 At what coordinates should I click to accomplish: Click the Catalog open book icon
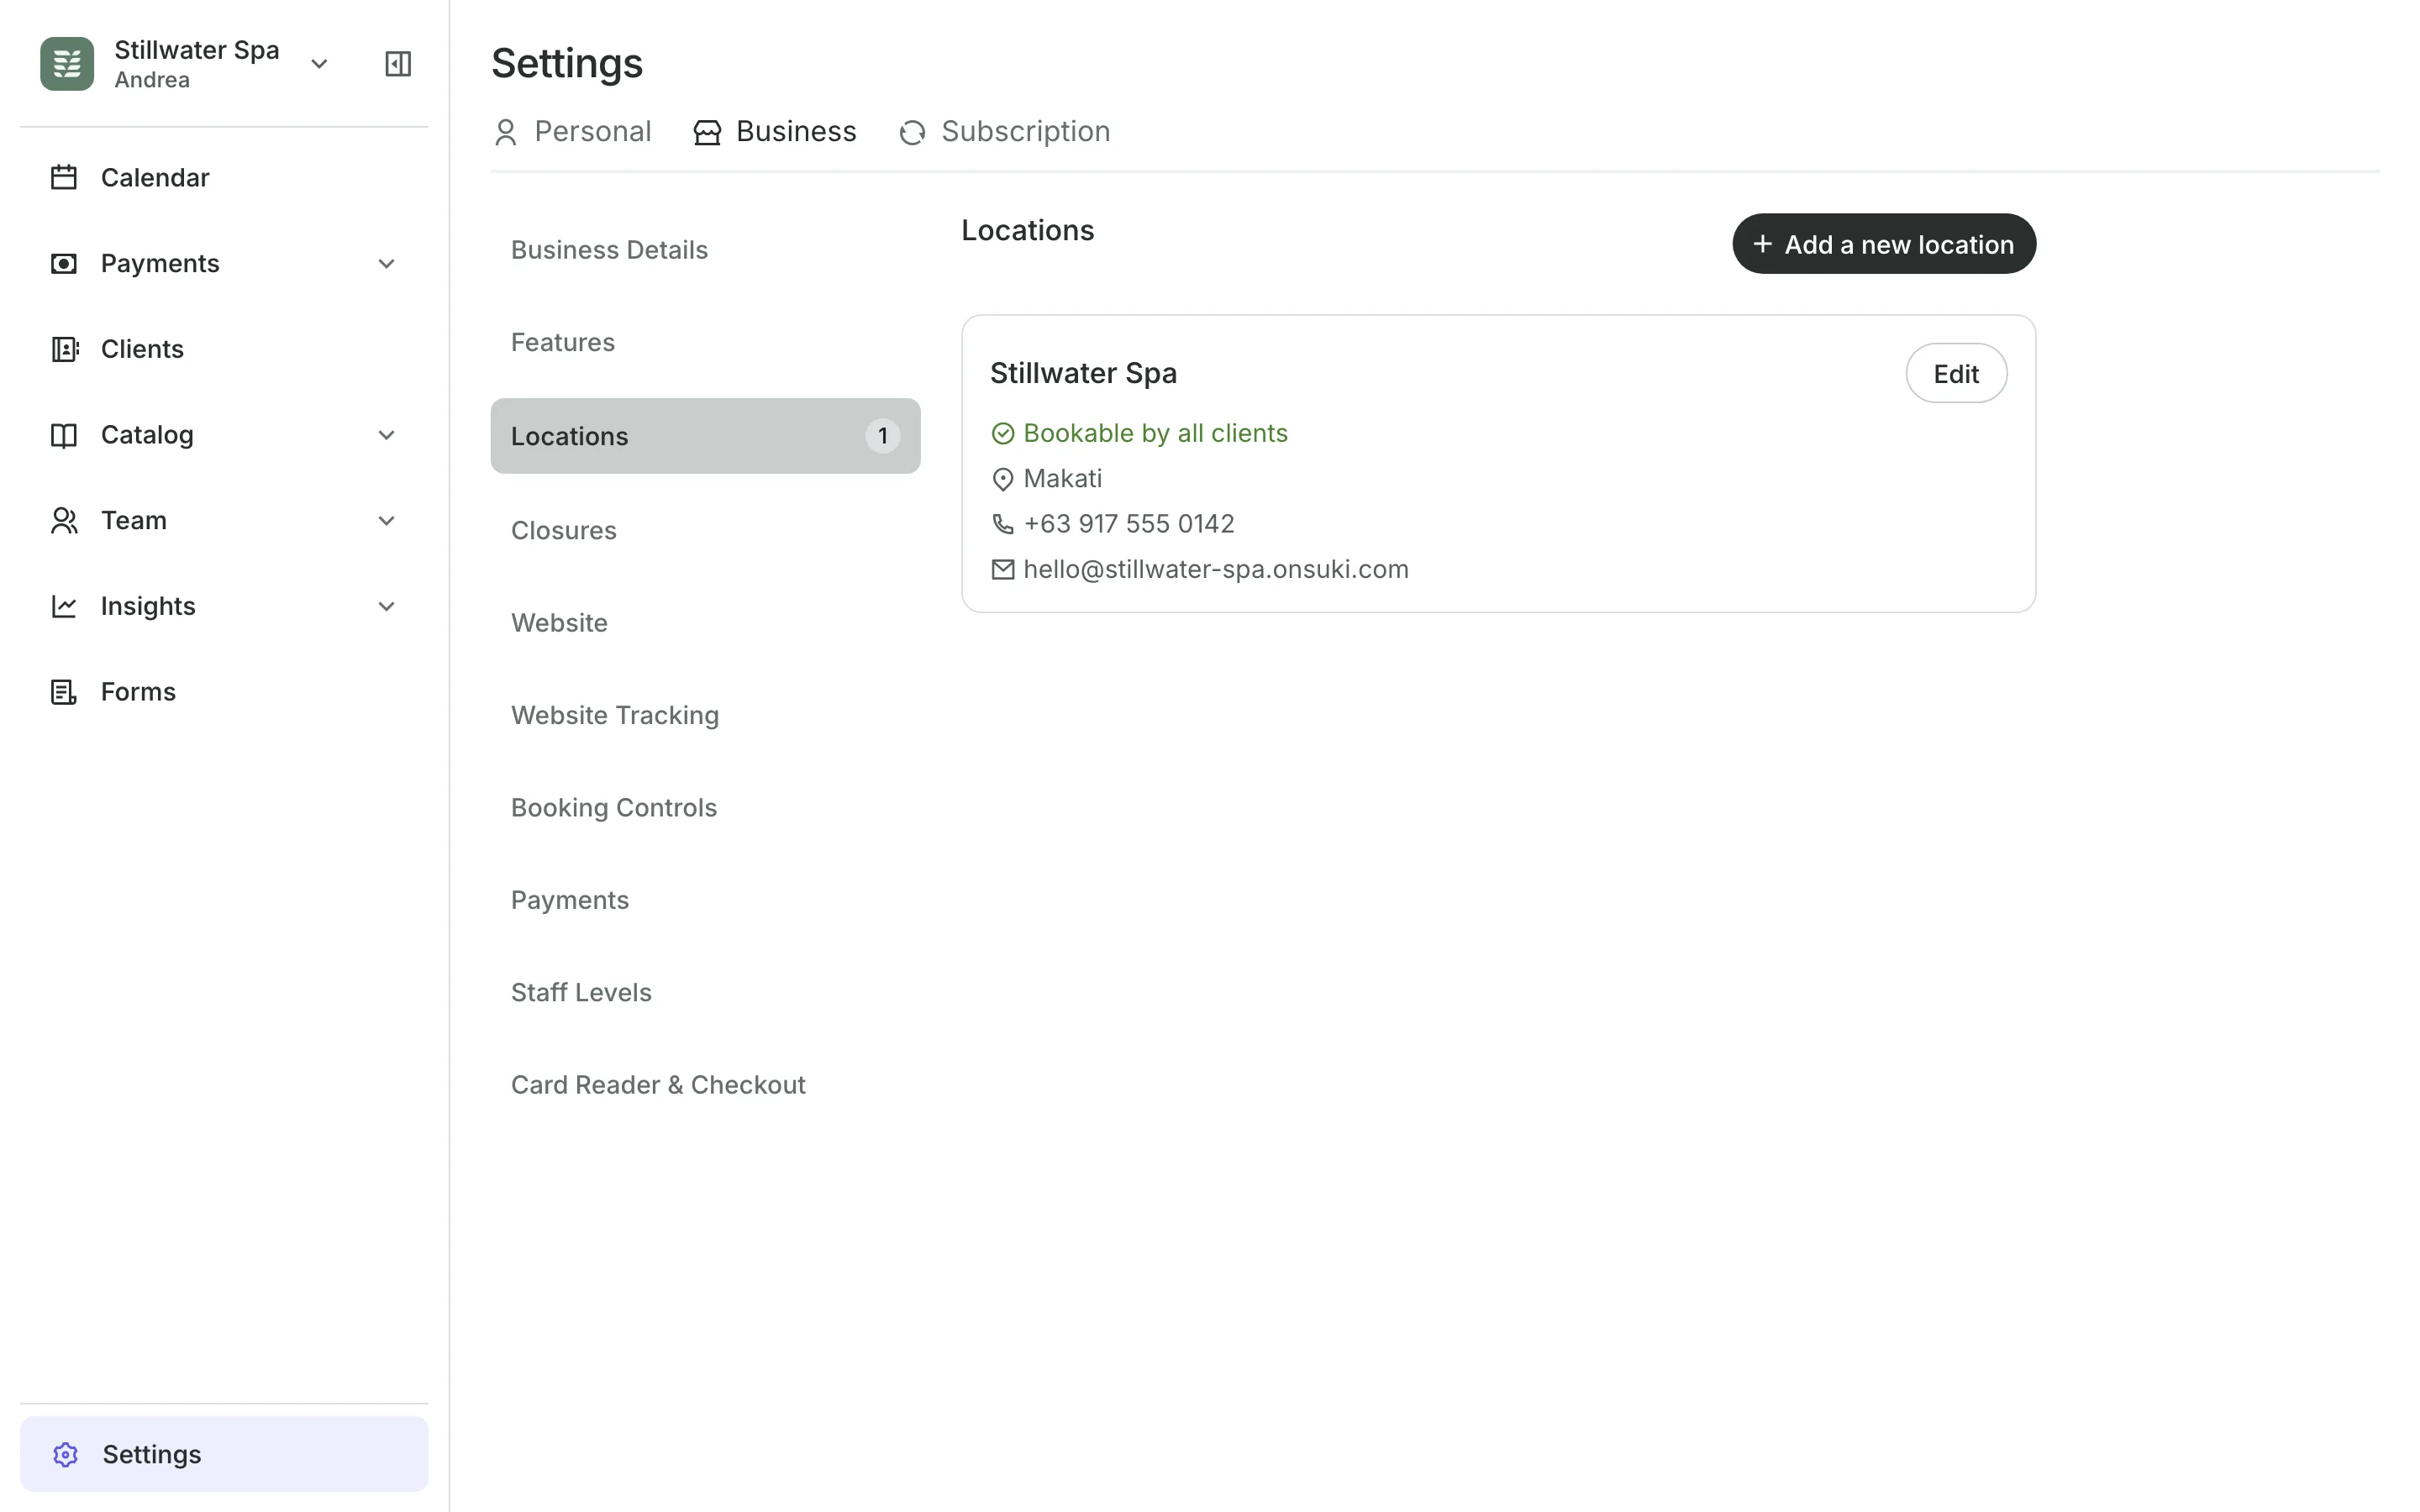(64, 435)
